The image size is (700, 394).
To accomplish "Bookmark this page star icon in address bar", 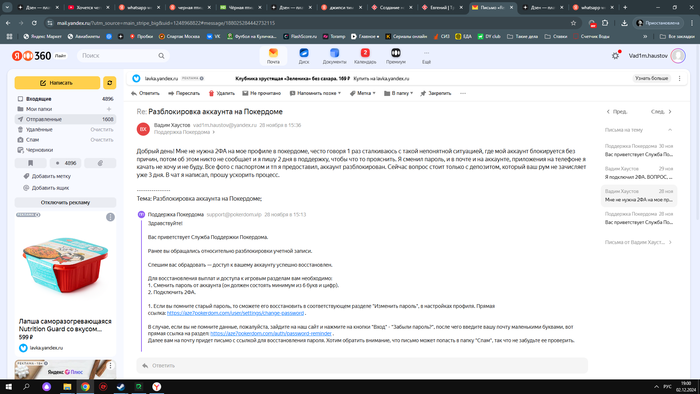I will (x=573, y=23).
